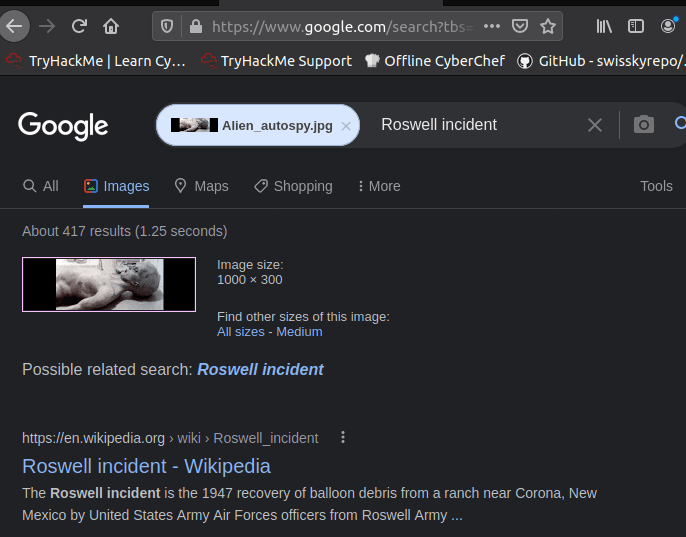Open search Tools
The width and height of the screenshot is (686, 537).
pyautogui.click(x=656, y=186)
